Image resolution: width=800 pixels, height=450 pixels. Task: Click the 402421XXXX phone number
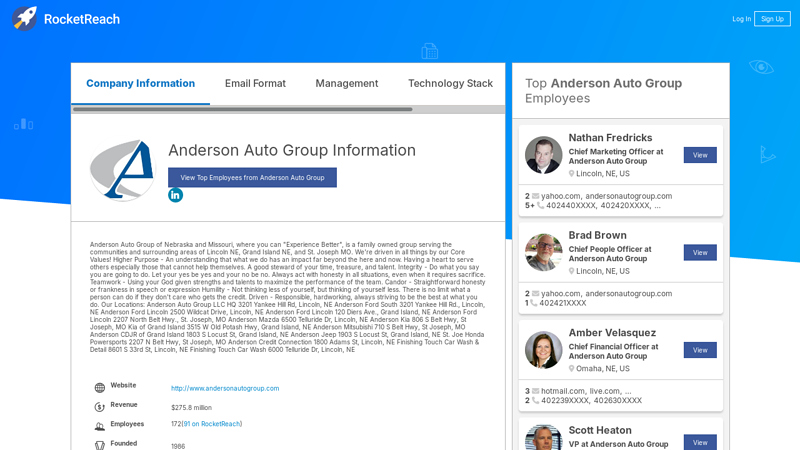coord(563,303)
